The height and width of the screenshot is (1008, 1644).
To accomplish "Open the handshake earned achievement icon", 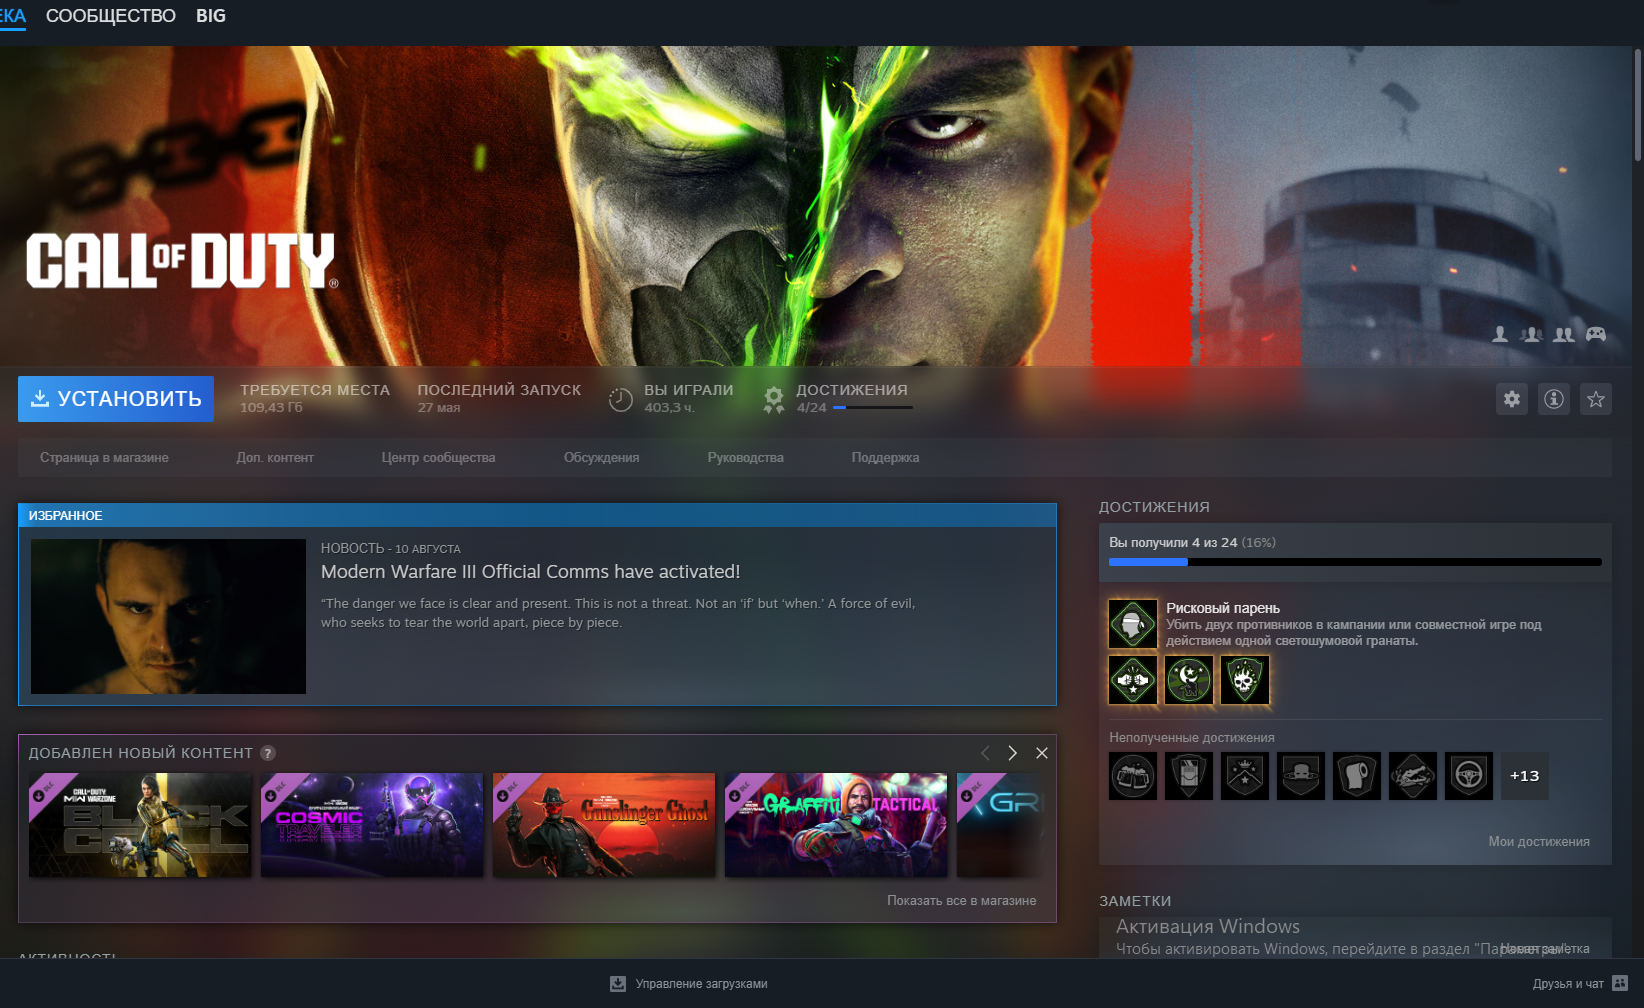I will [x=1133, y=680].
